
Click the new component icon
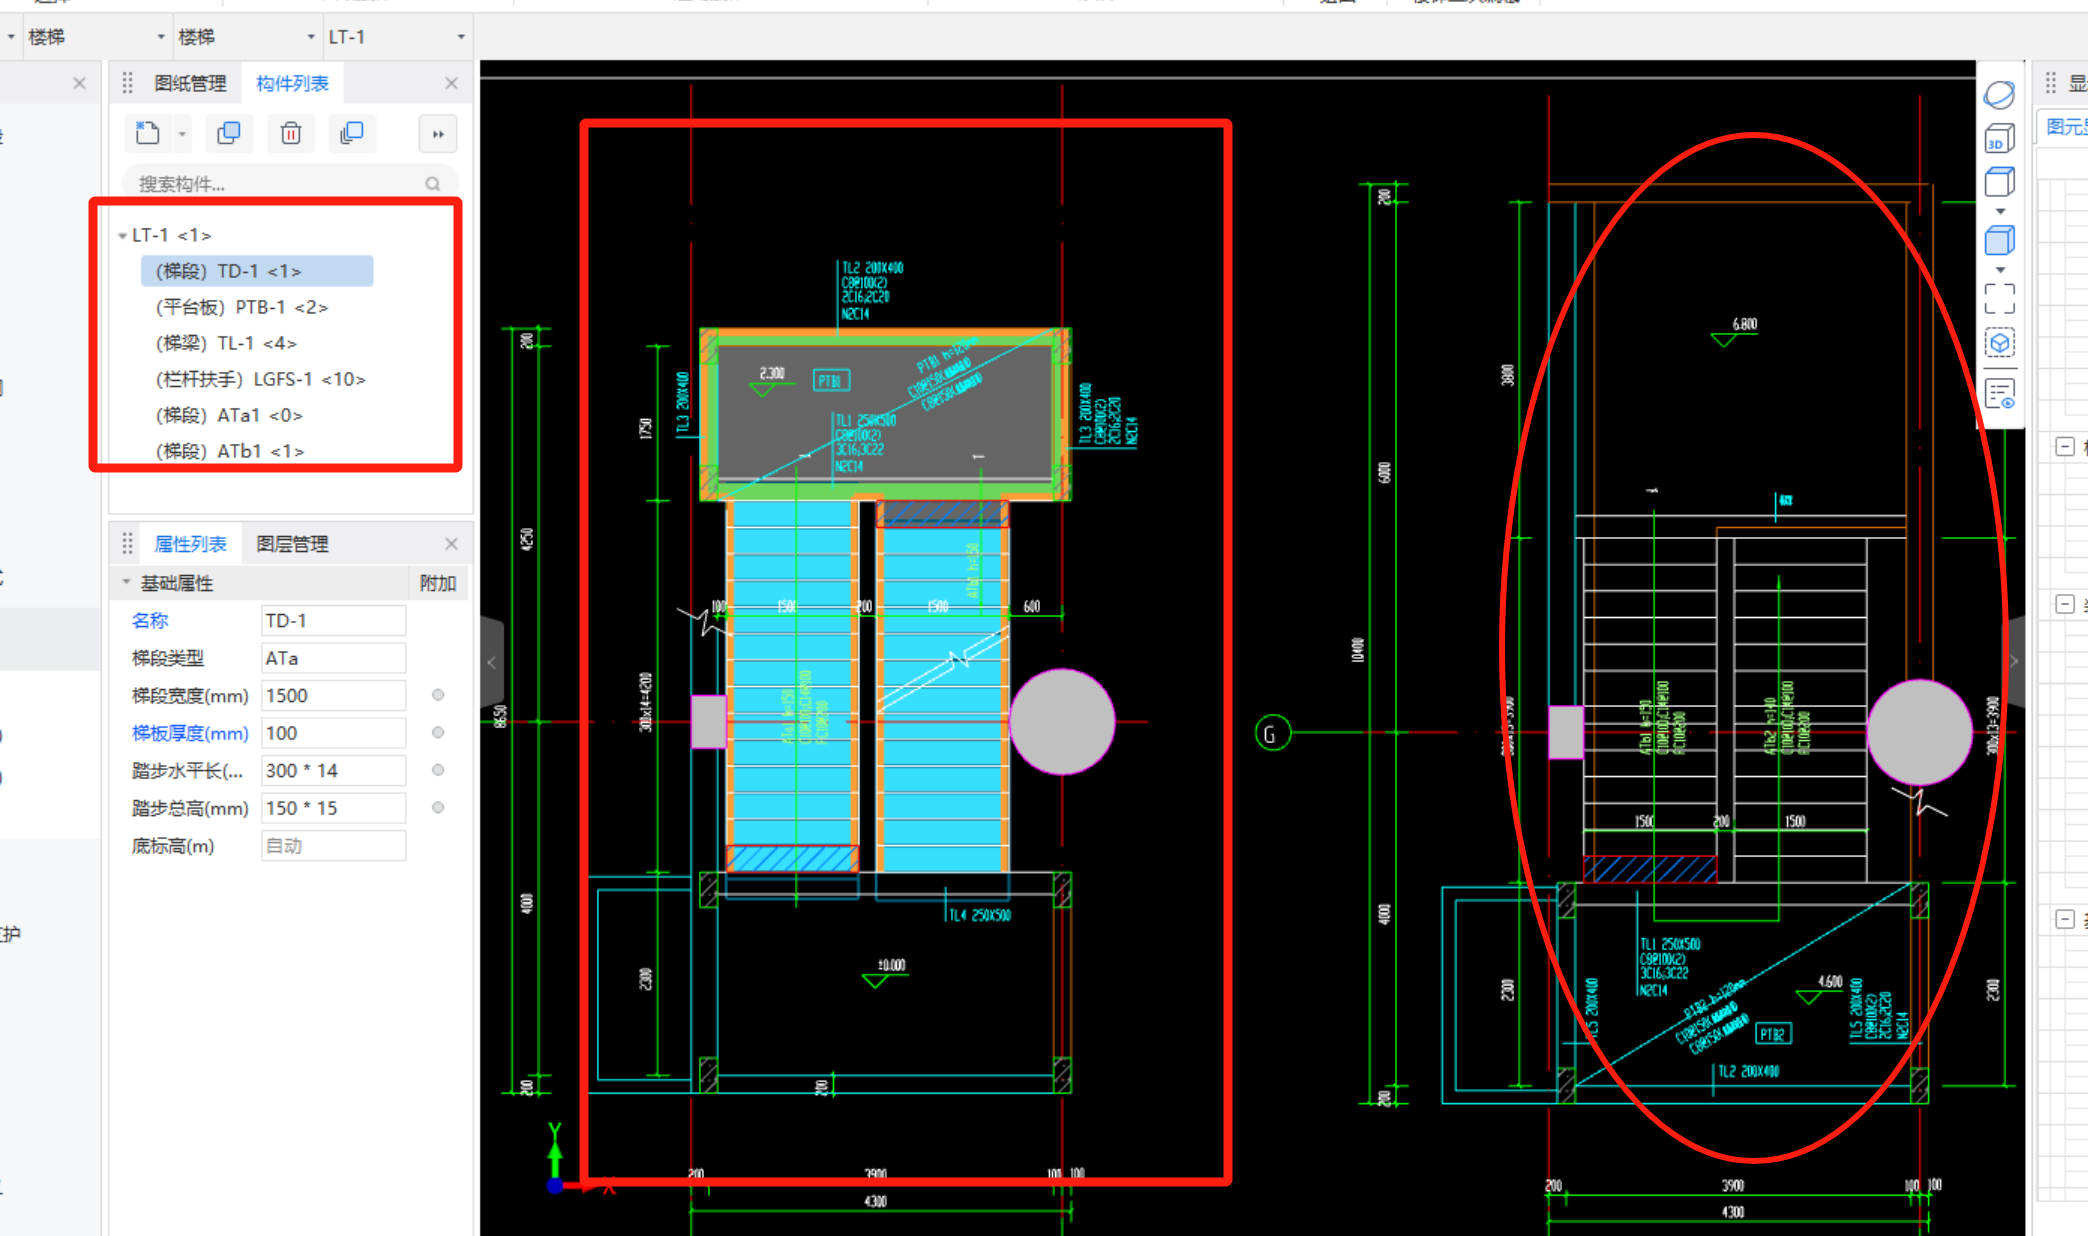click(x=148, y=133)
